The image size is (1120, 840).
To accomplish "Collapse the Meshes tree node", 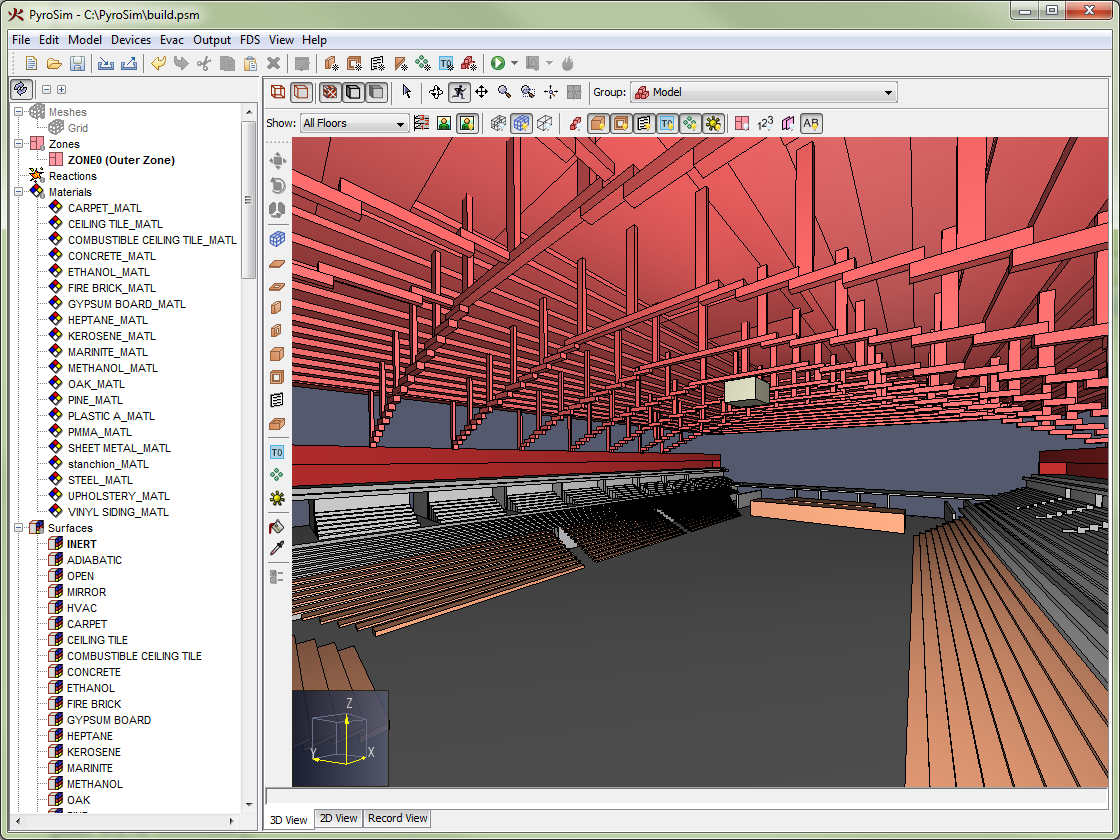I will 19,111.
